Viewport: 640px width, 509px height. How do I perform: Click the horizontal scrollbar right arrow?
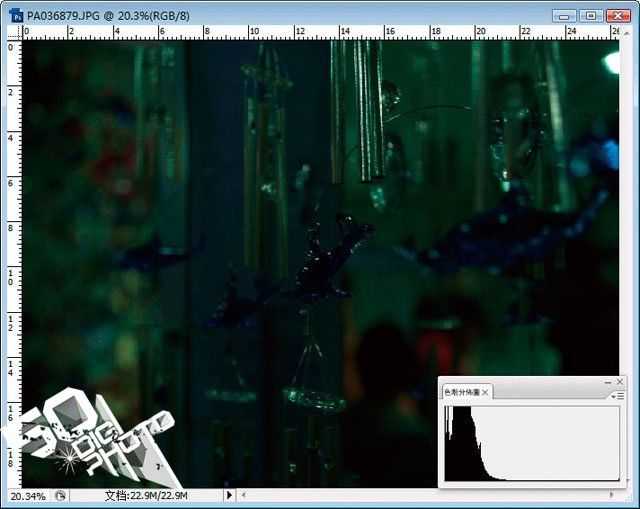click(611, 494)
